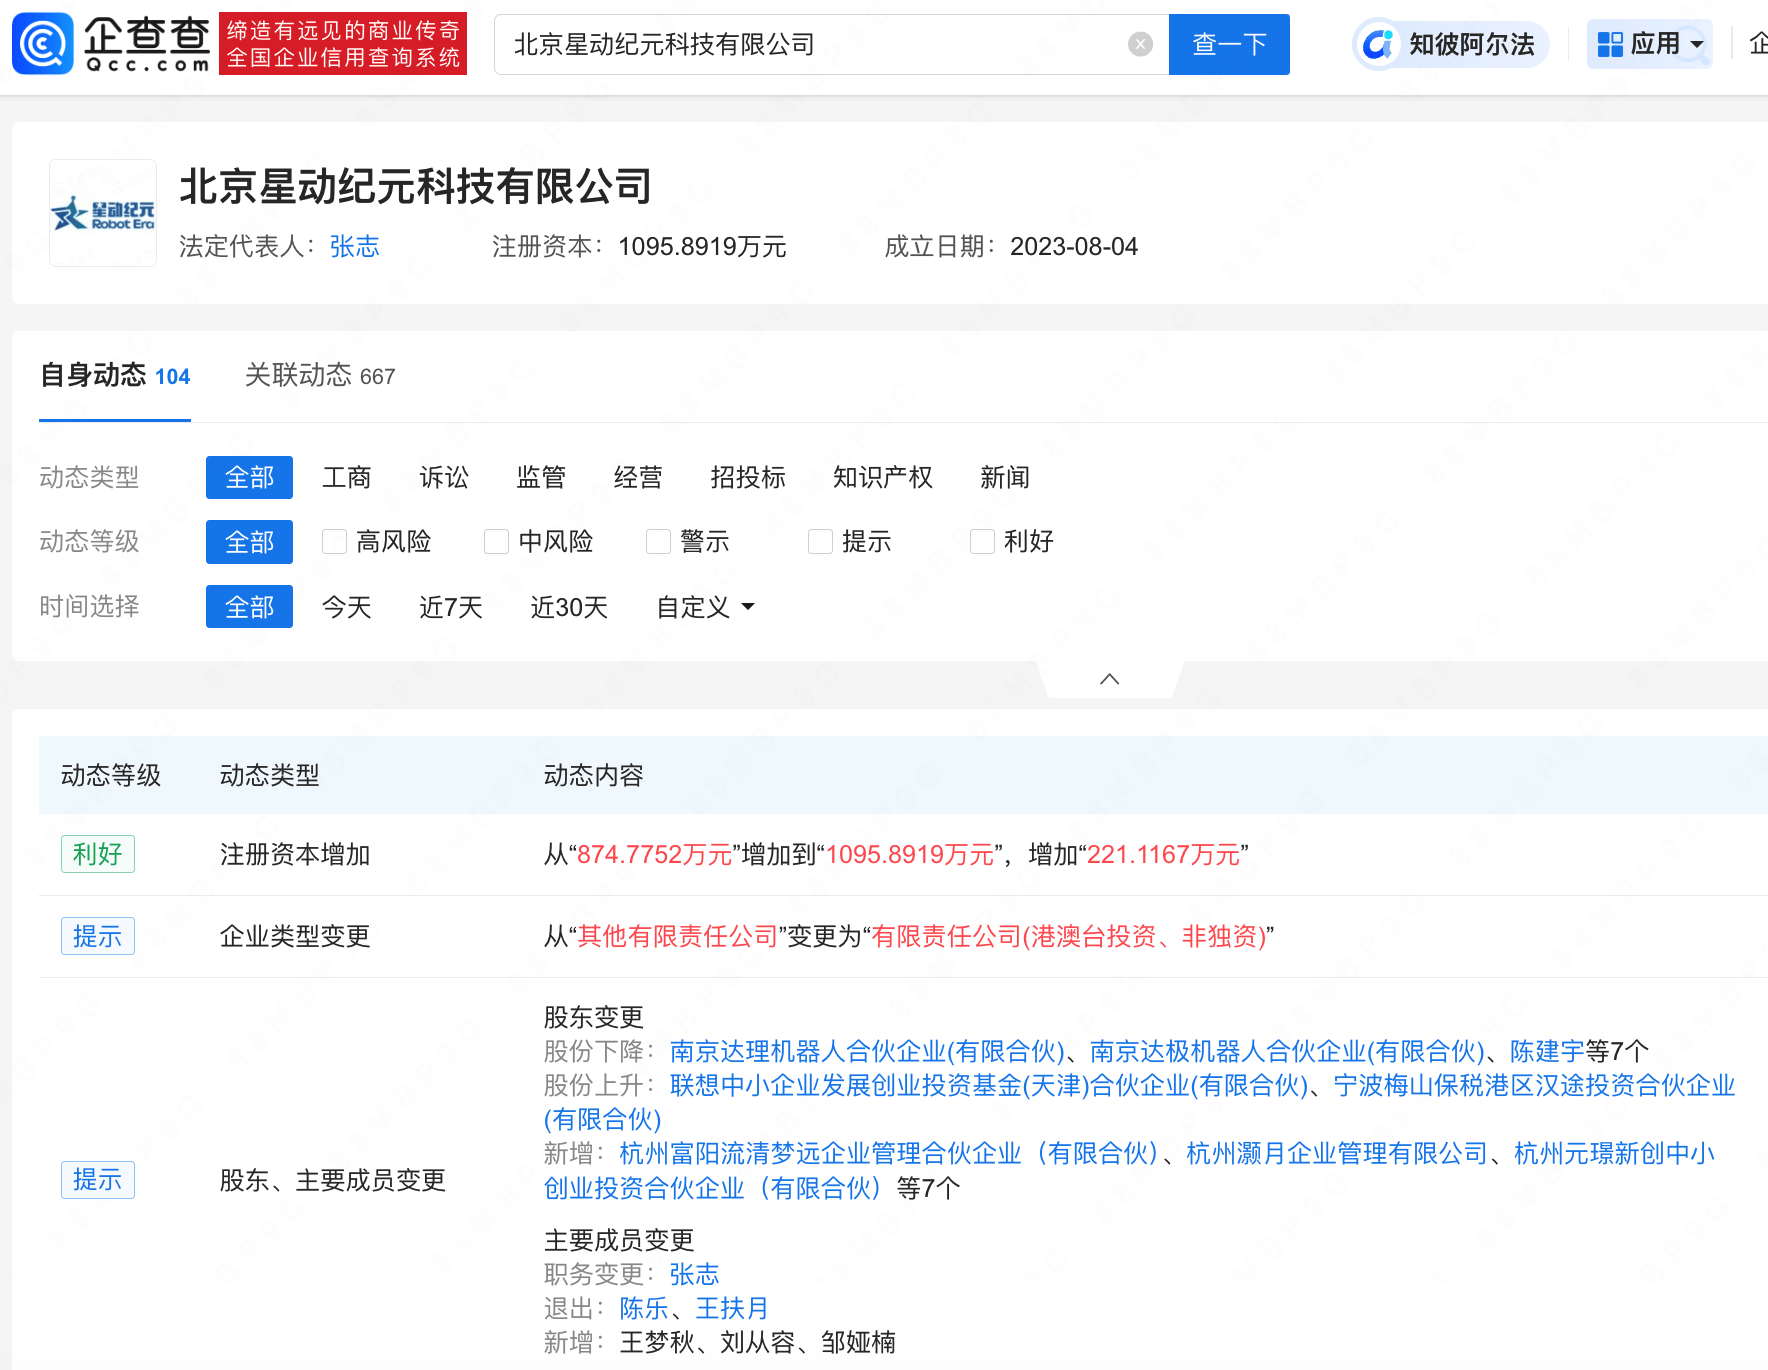This screenshot has height=1370, width=1768.
Task: Open the 自定义 date dropdown
Action: 705,607
